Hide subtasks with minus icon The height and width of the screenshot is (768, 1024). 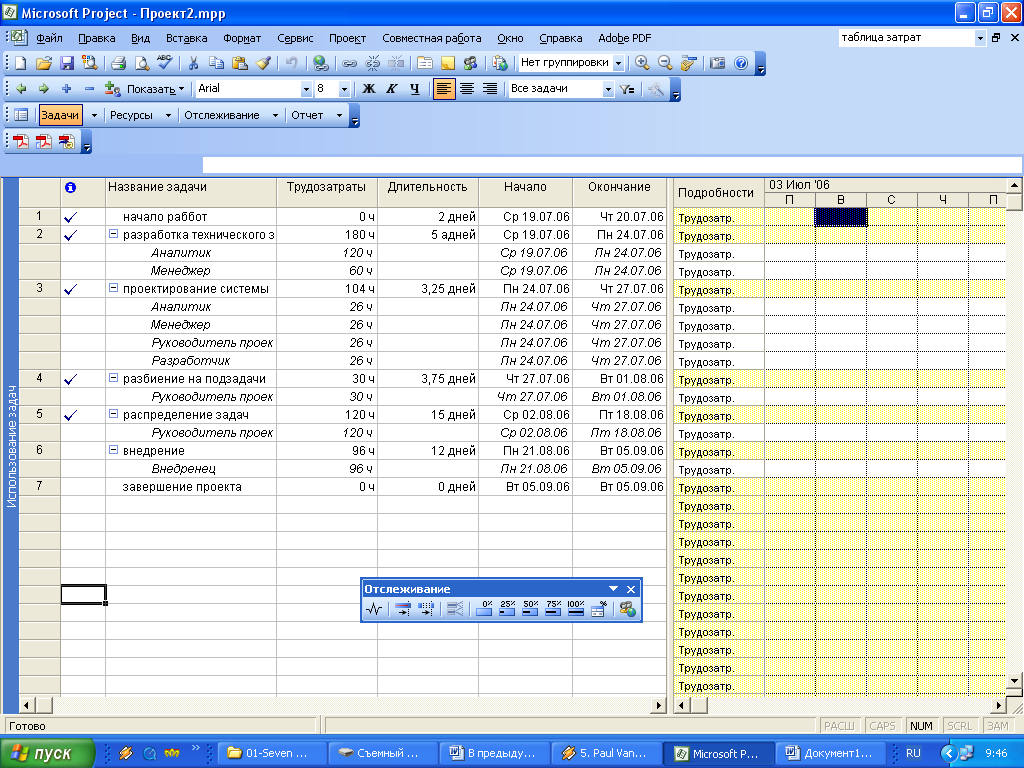pyautogui.click(x=89, y=89)
